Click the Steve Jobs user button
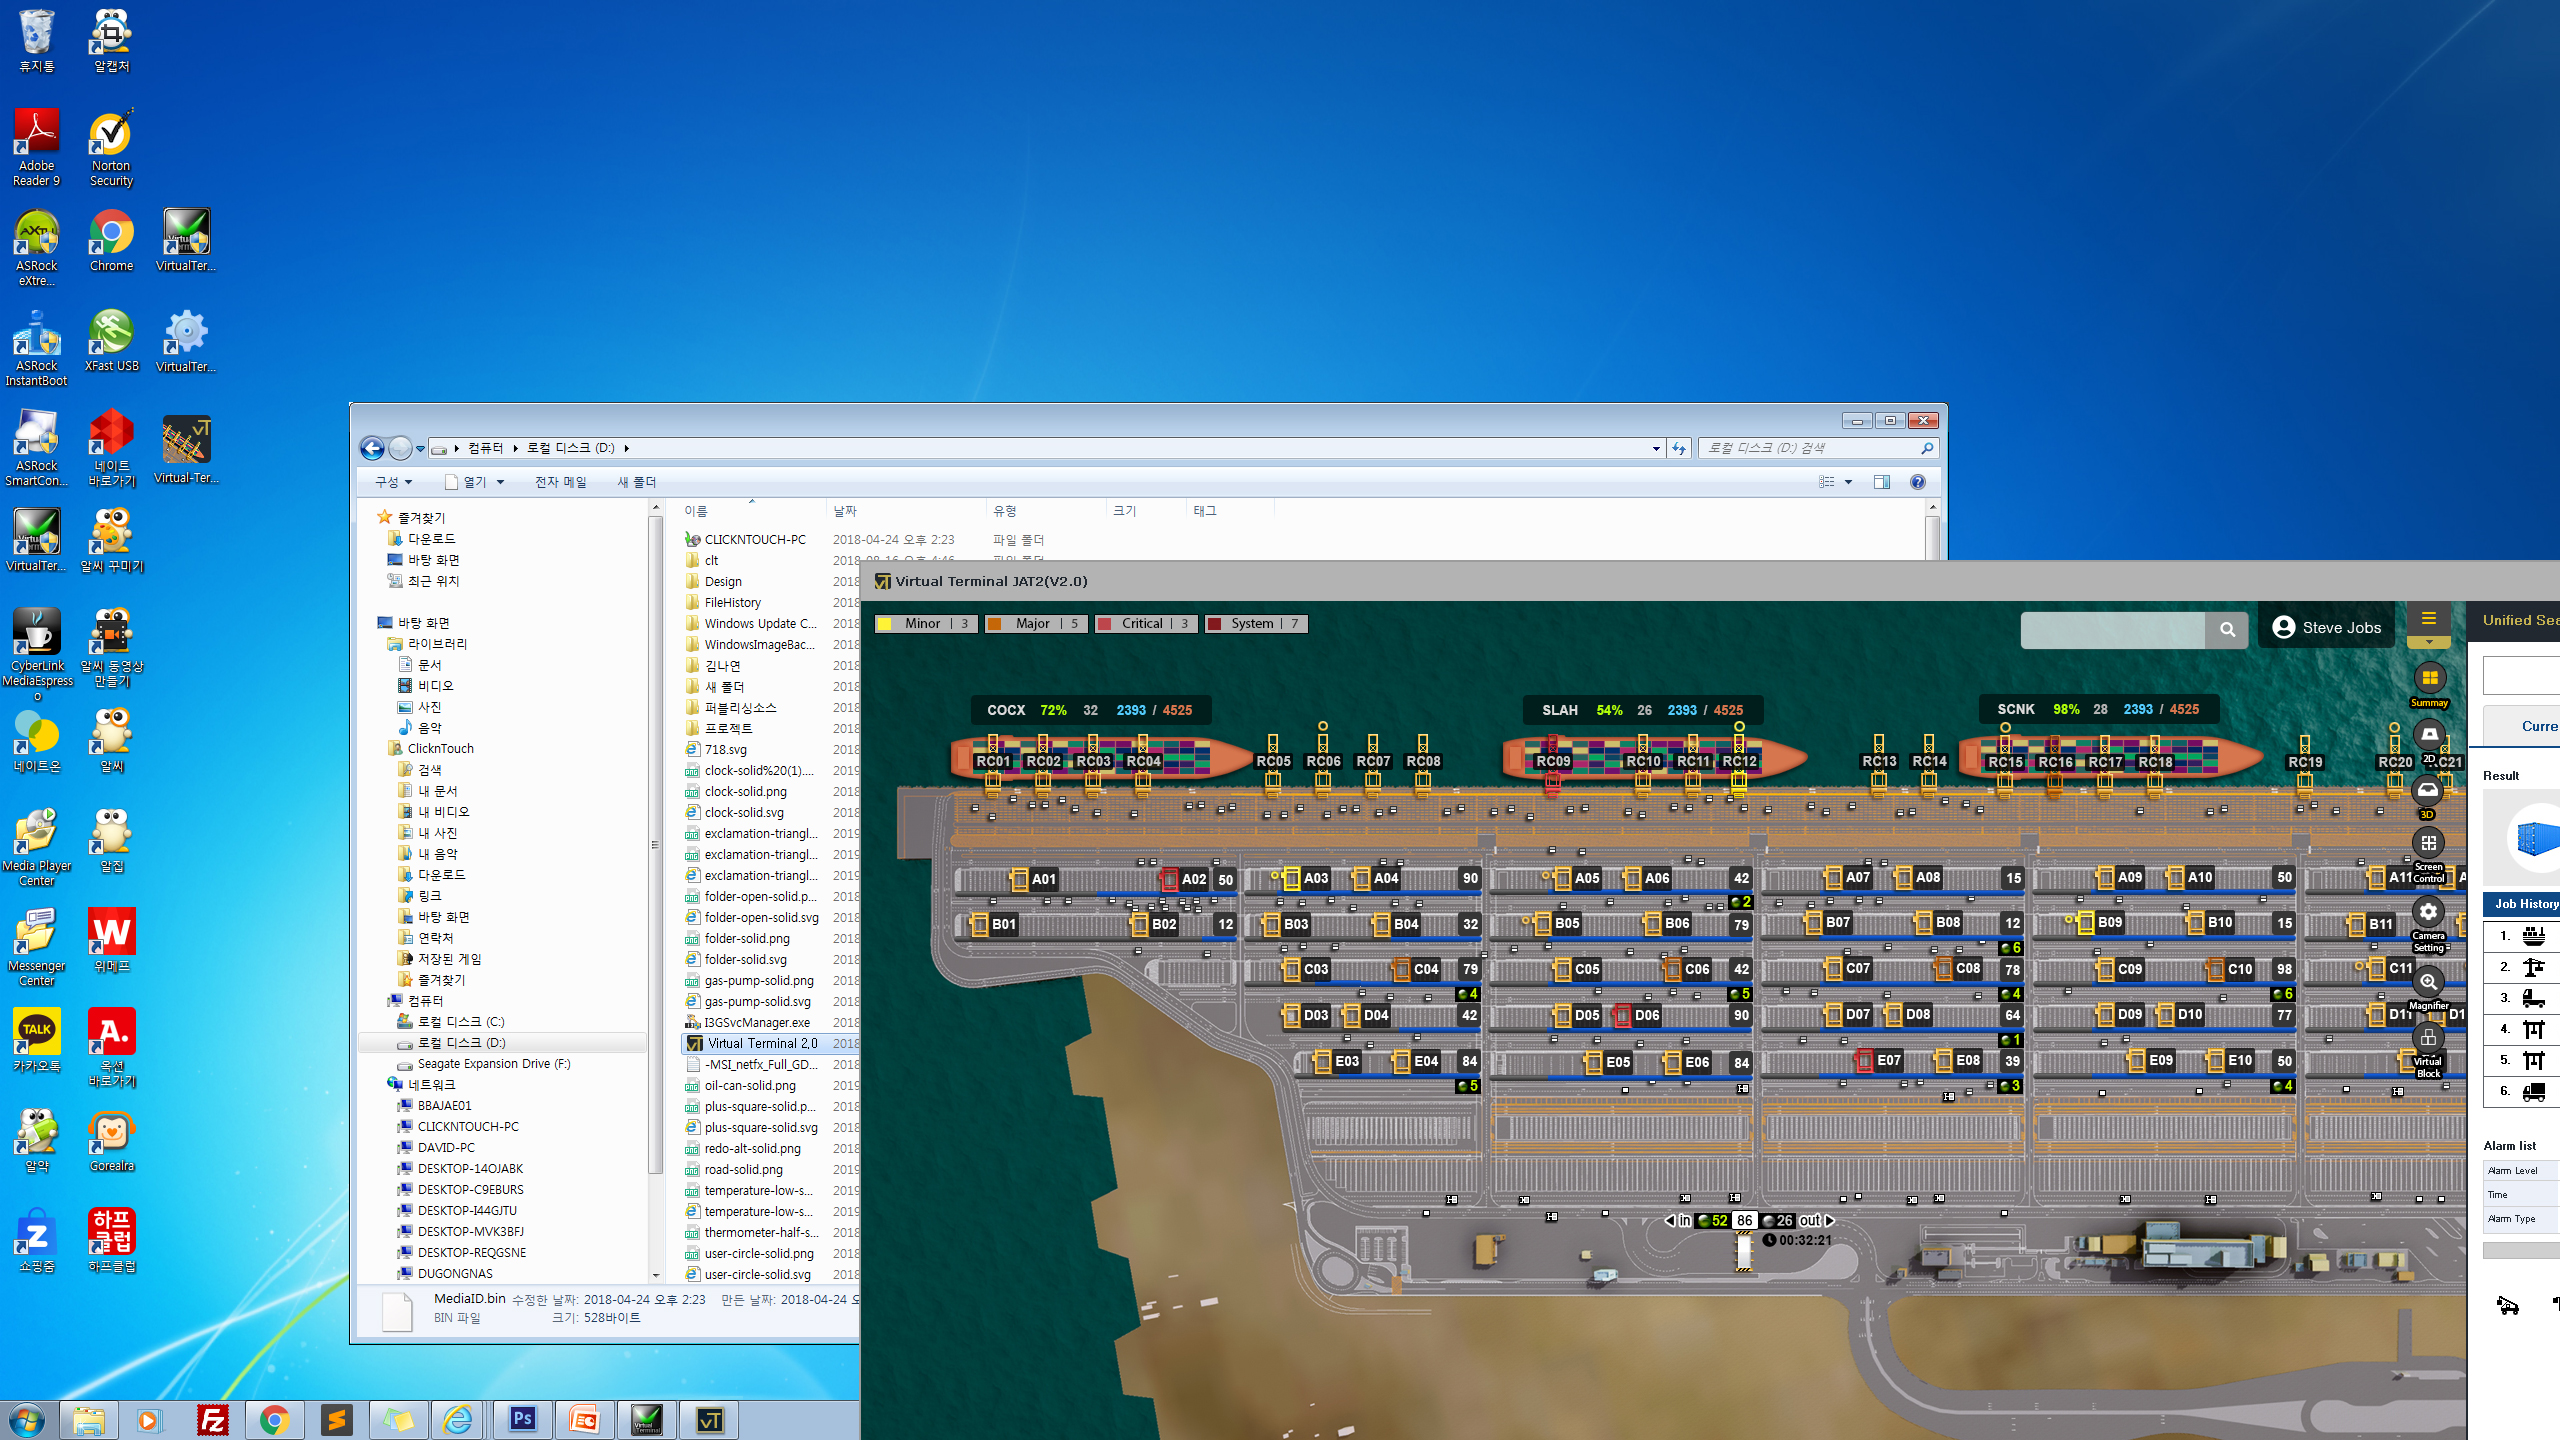The height and width of the screenshot is (1440, 2560). coord(2326,628)
